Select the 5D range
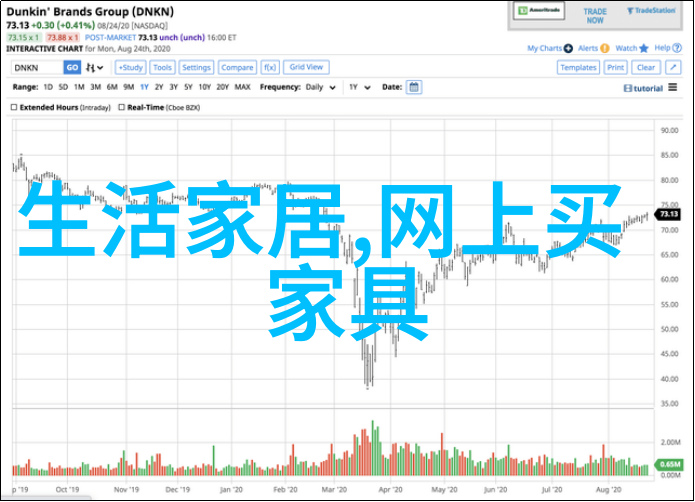Viewport: 695px width, 502px height. (63, 87)
